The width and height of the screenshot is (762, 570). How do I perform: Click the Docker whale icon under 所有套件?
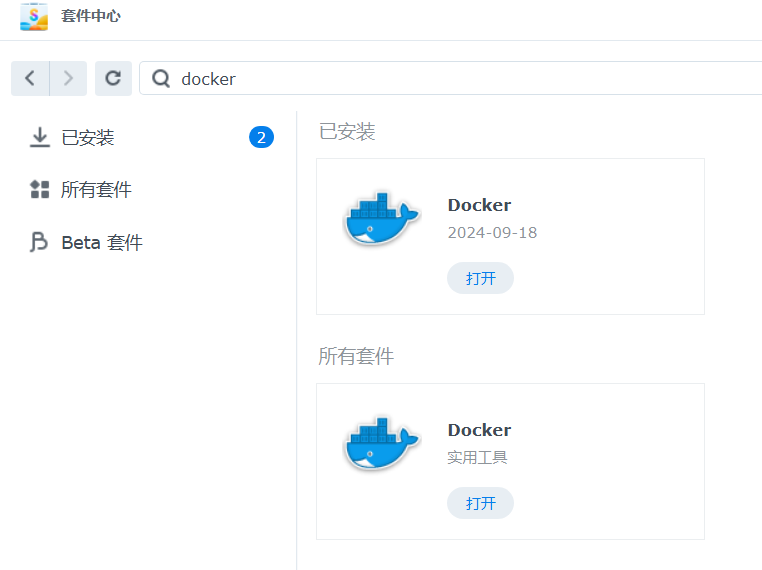pos(381,443)
